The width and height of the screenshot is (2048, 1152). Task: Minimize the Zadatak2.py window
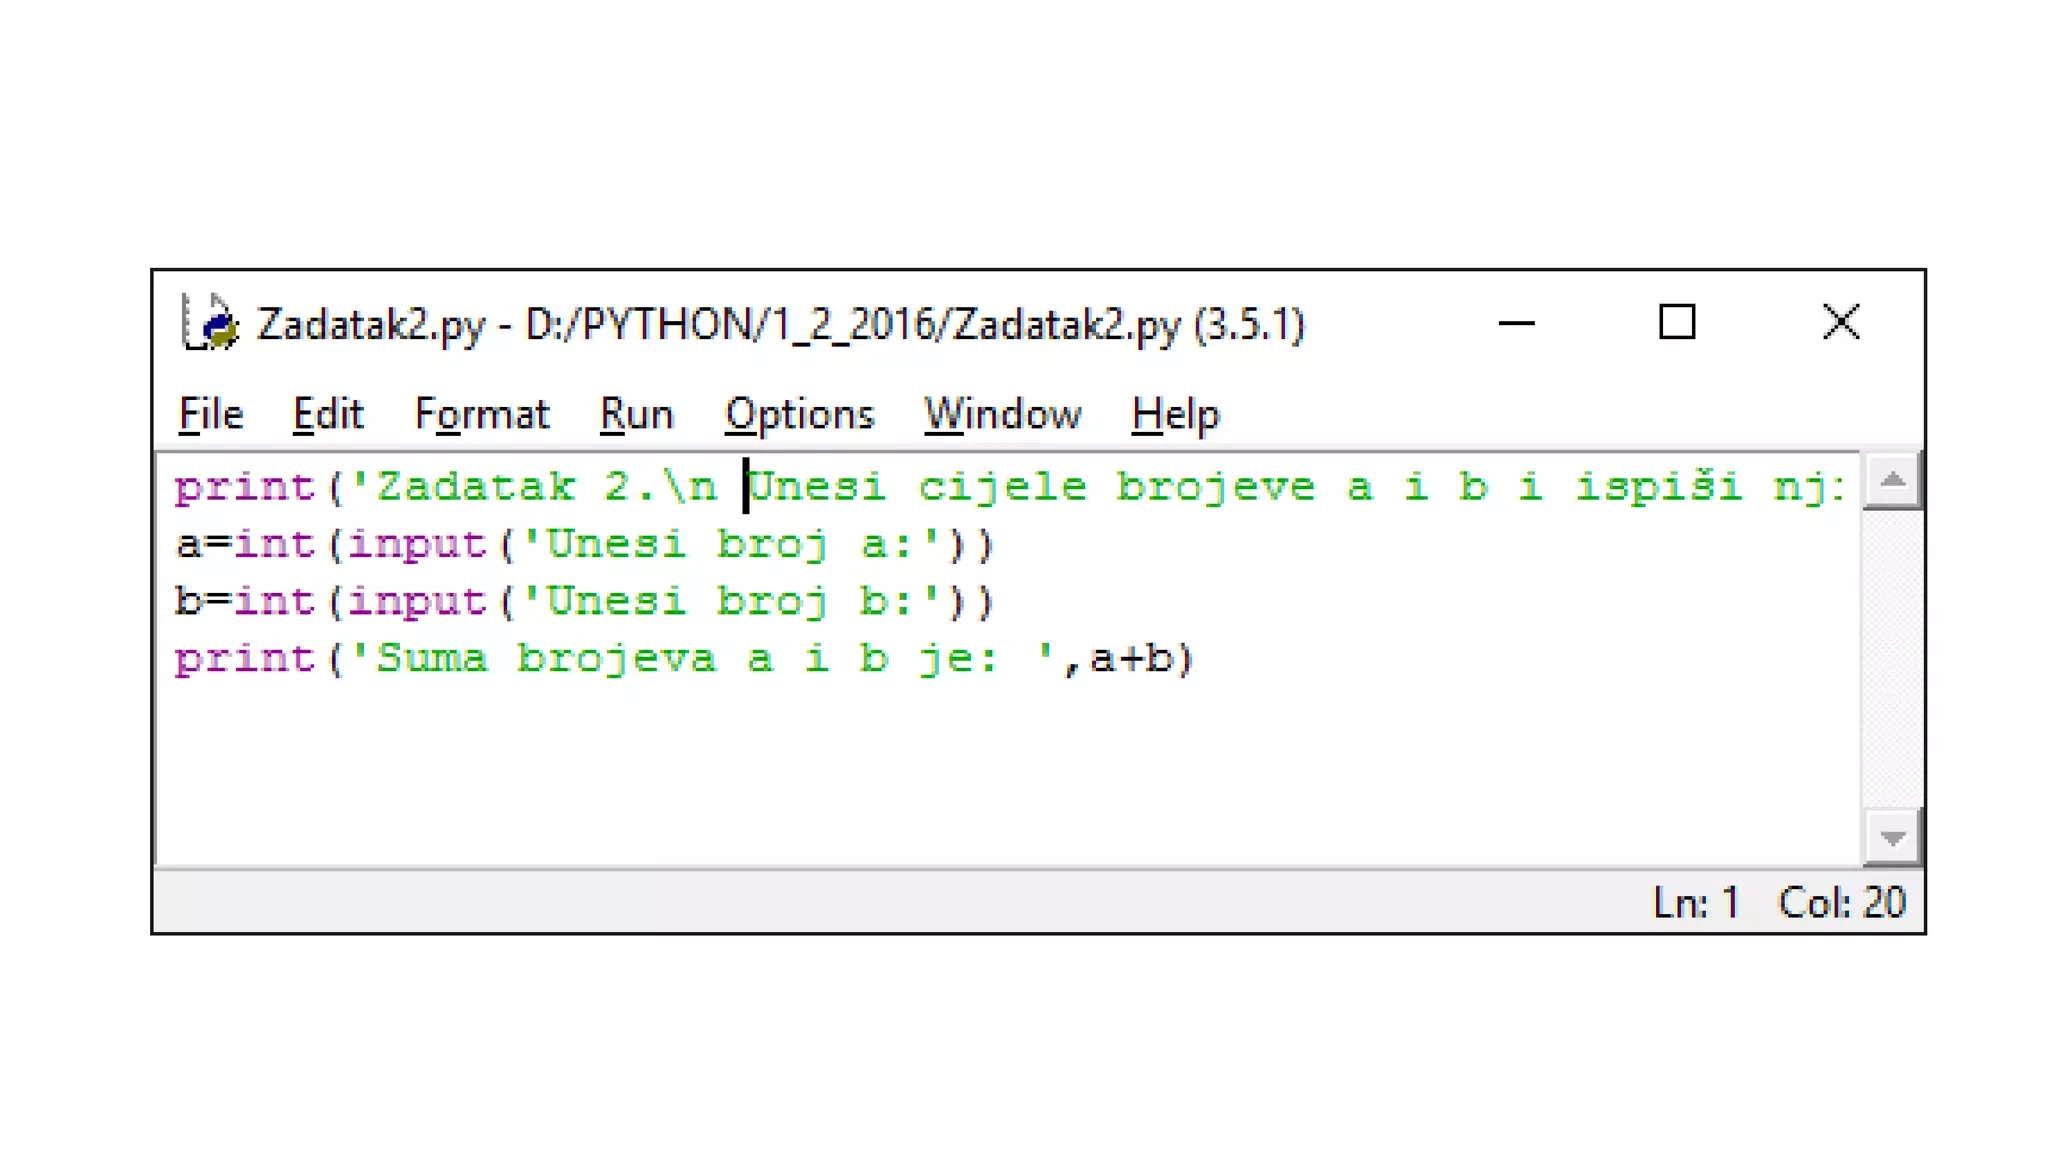coord(1516,323)
